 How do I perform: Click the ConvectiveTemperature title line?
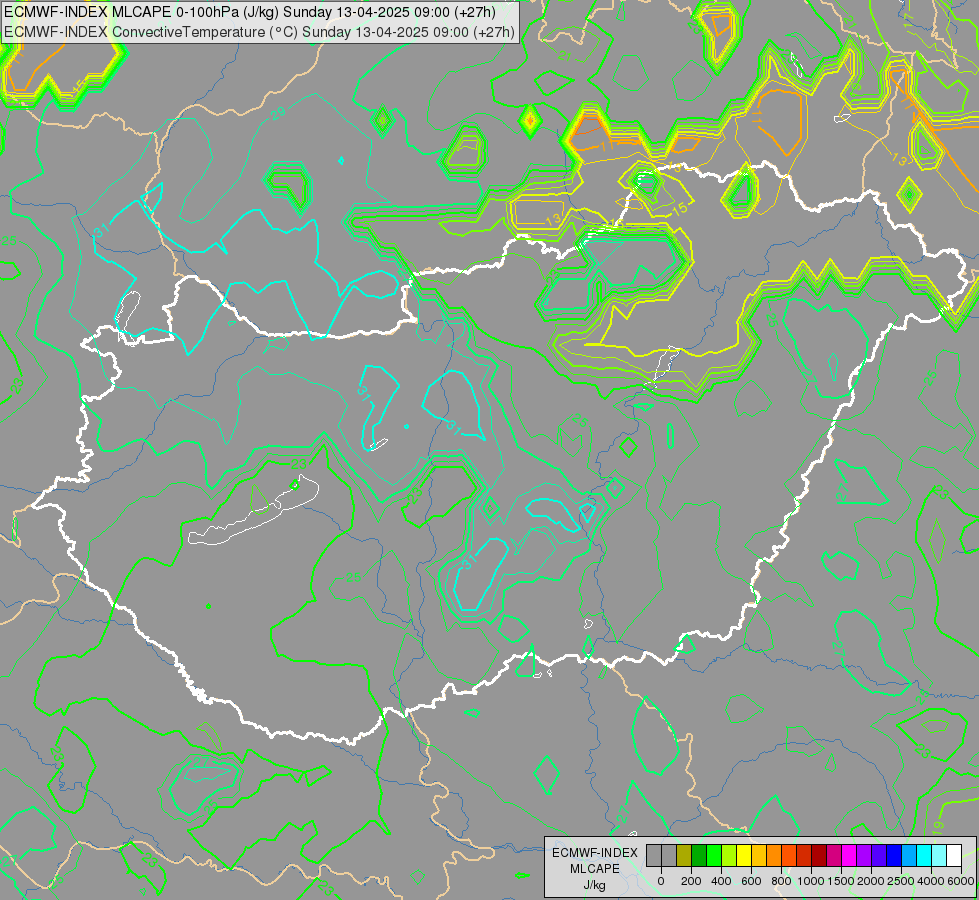(x=259, y=32)
